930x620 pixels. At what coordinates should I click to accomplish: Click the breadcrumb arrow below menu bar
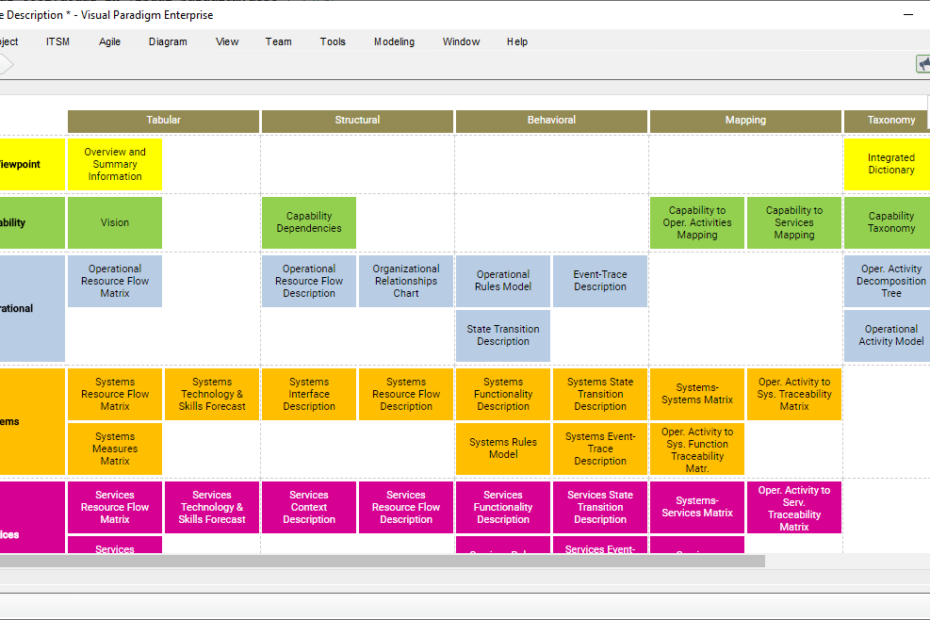[x=6, y=64]
